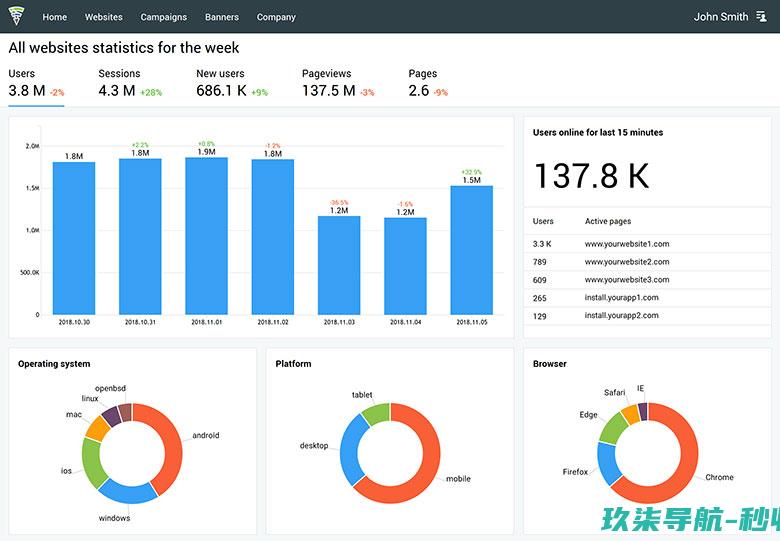Click the bar for 2018.11.04
The image size is (780, 541).
(405, 266)
